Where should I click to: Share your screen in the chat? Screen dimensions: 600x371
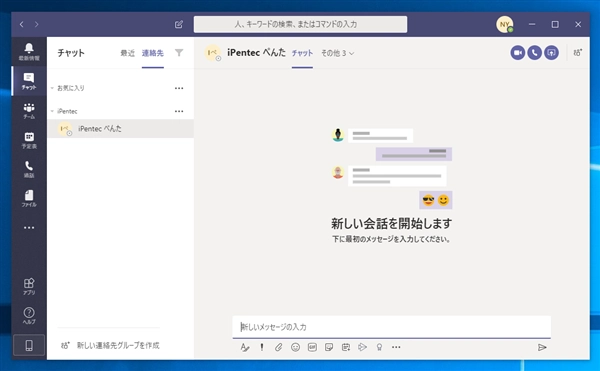[551, 53]
